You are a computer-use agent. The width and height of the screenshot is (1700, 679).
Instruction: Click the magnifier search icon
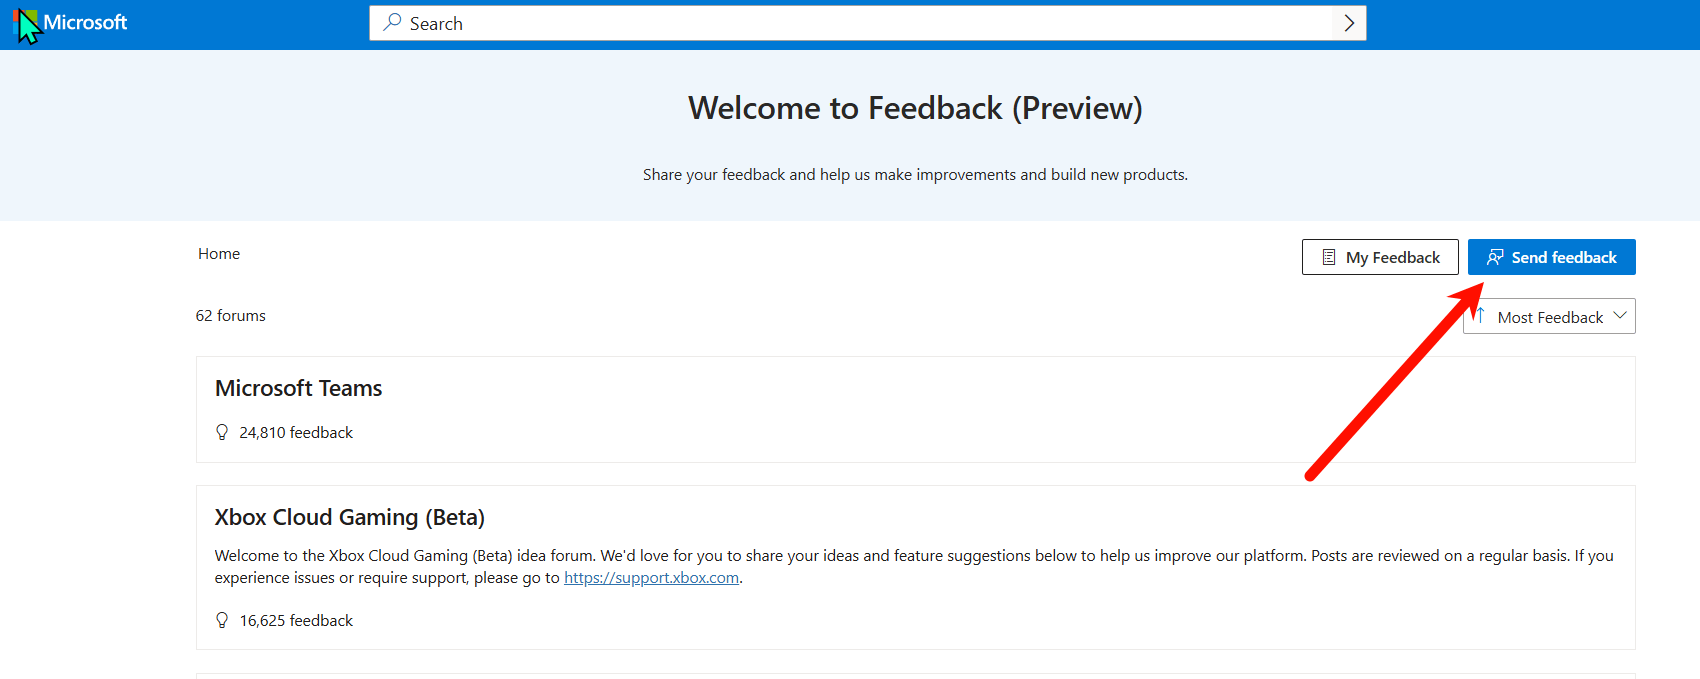tap(392, 22)
